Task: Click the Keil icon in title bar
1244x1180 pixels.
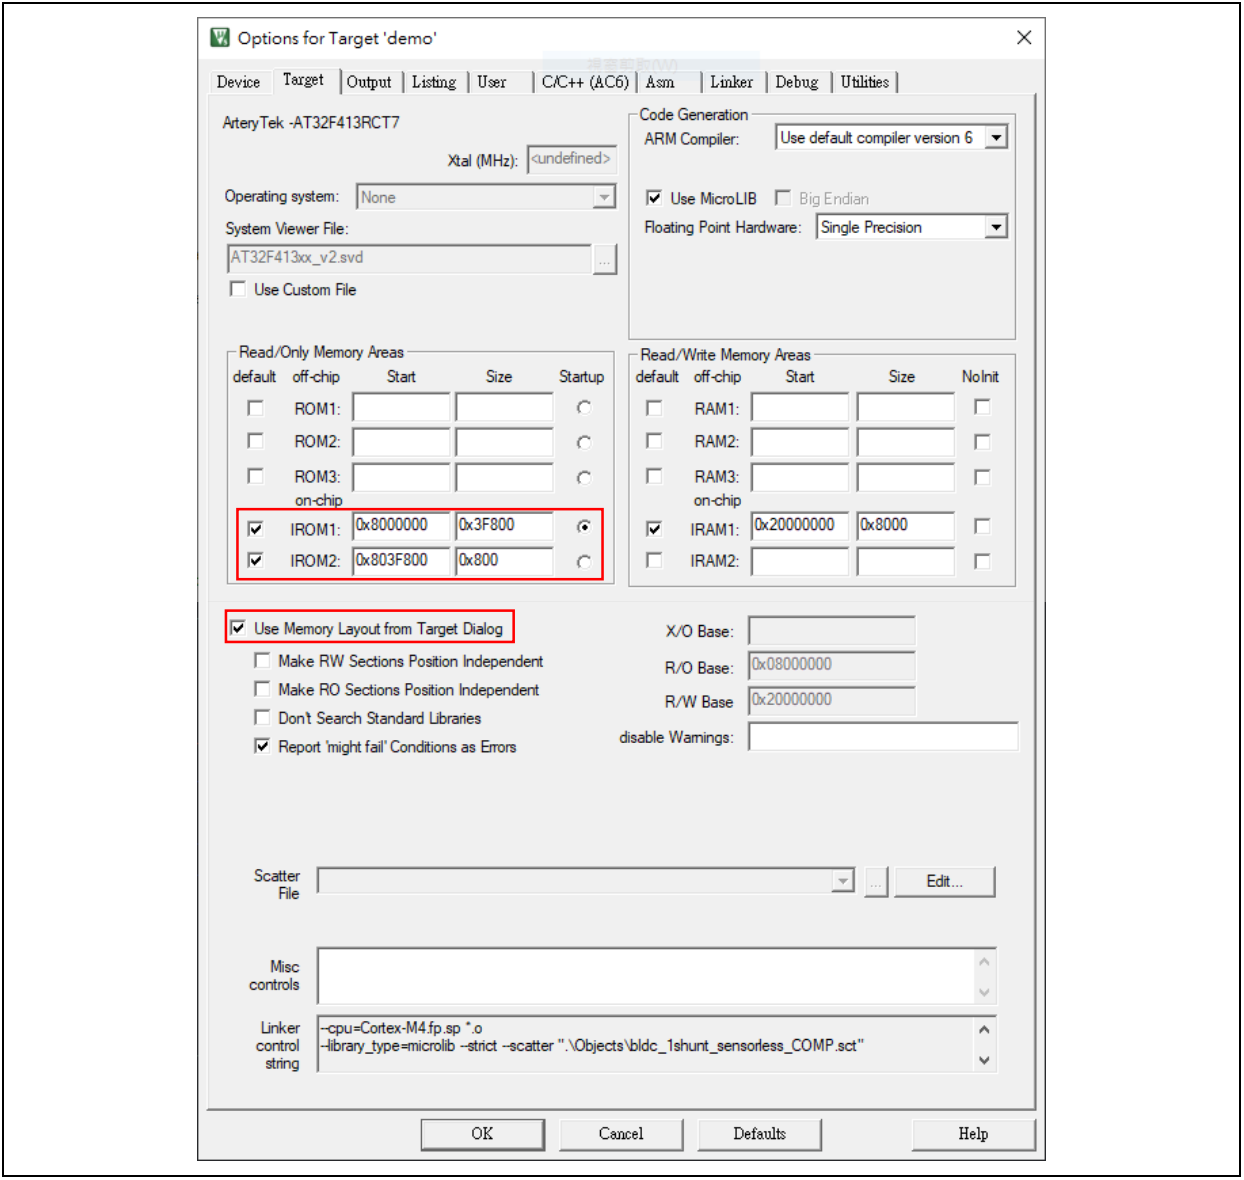Action: [x=220, y=38]
